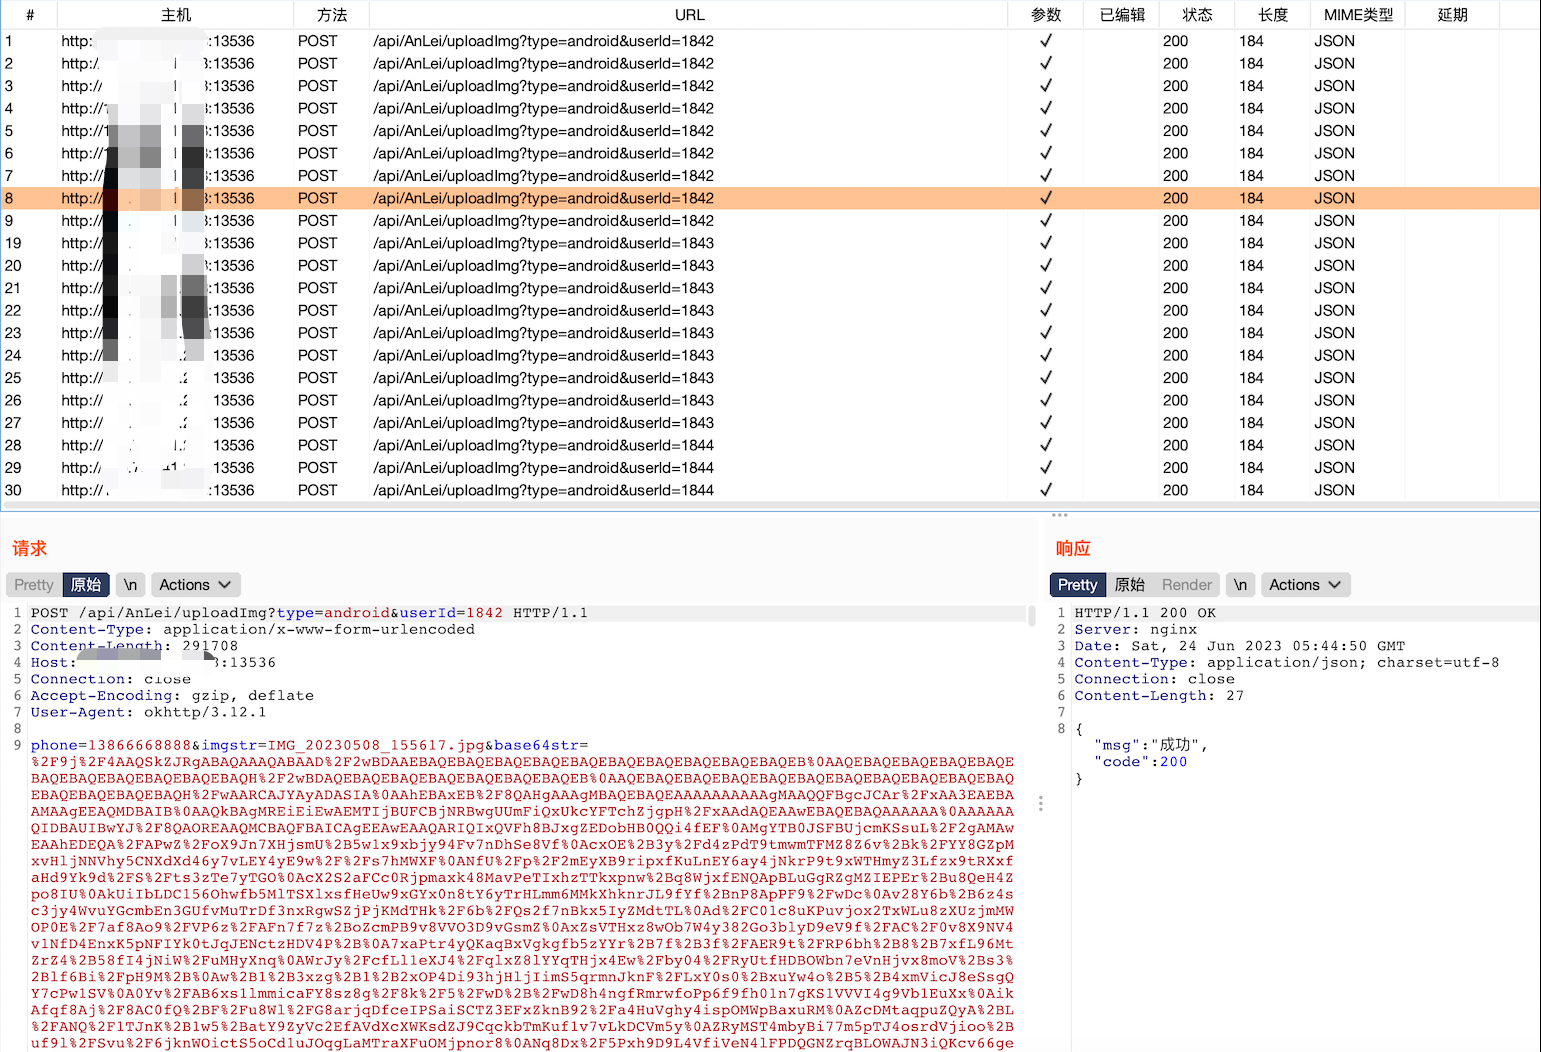Select request row number 25

click(x=770, y=378)
